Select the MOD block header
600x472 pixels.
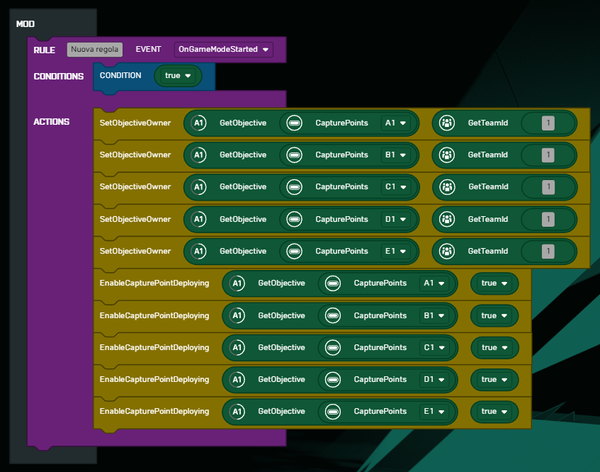pyautogui.click(x=27, y=22)
